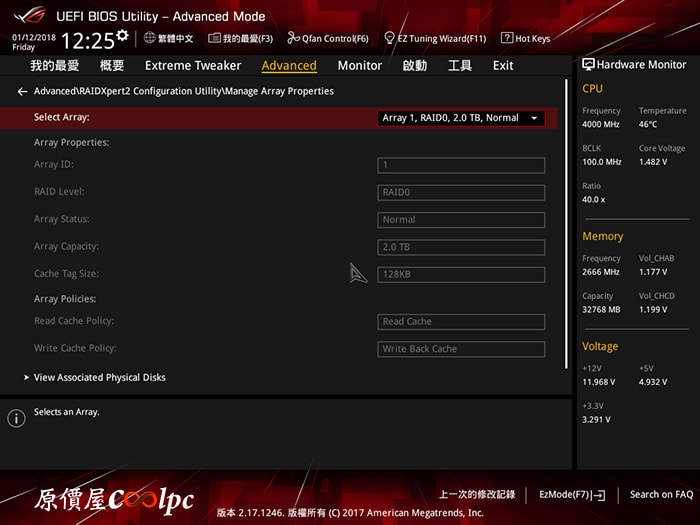
Task: Click the info icon in the help area
Action: pos(17,419)
